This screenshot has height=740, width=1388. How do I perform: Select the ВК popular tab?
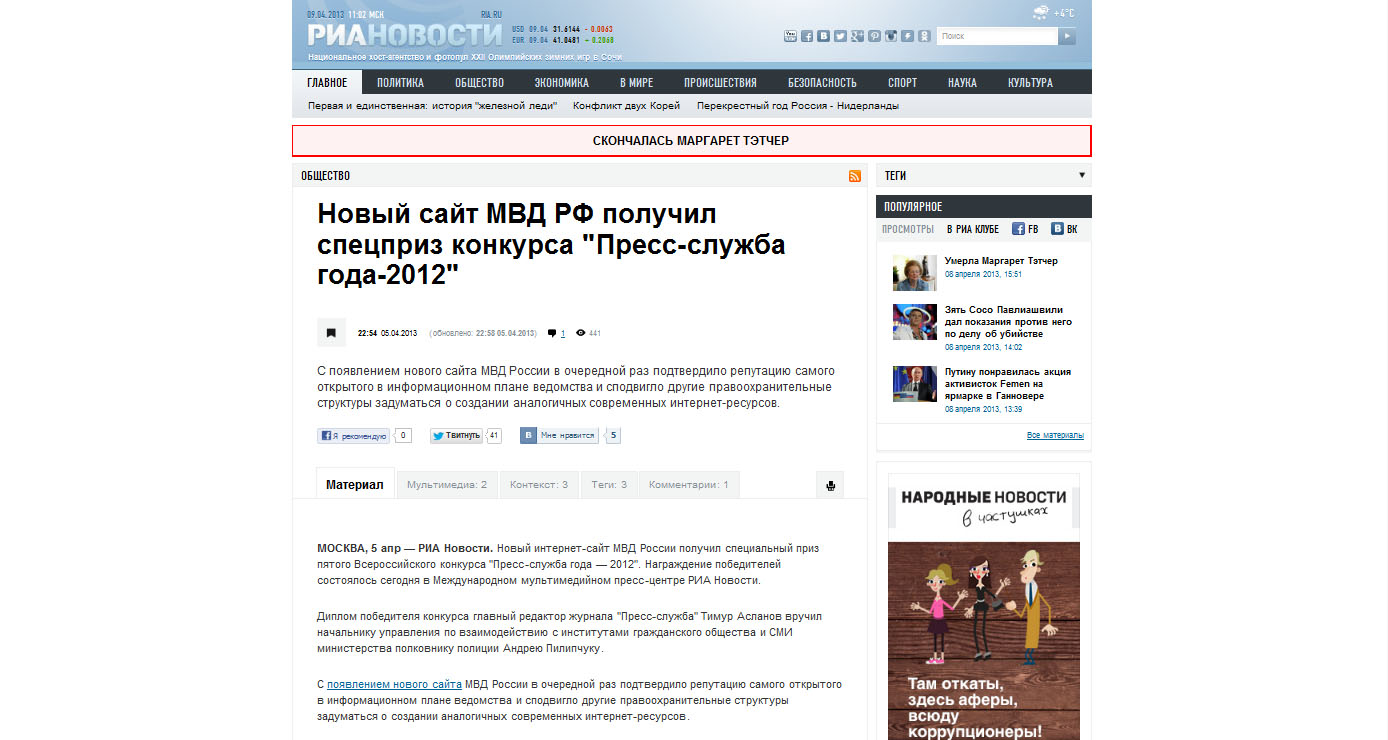[x=1065, y=229]
